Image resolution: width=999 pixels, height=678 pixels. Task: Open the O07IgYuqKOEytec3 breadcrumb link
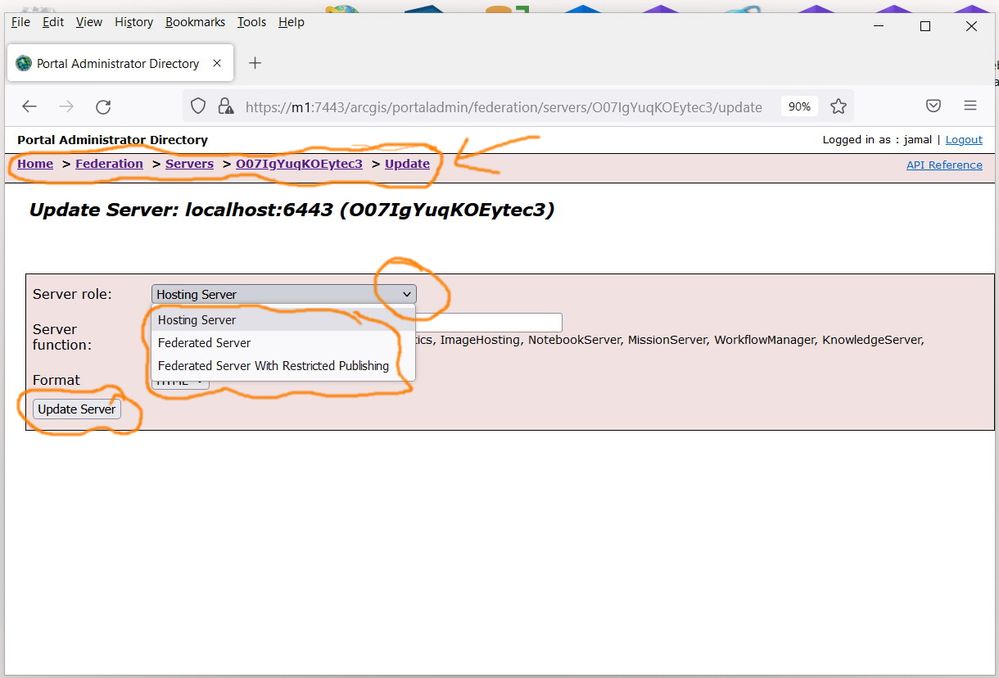pyautogui.click(x=299, y=164)
